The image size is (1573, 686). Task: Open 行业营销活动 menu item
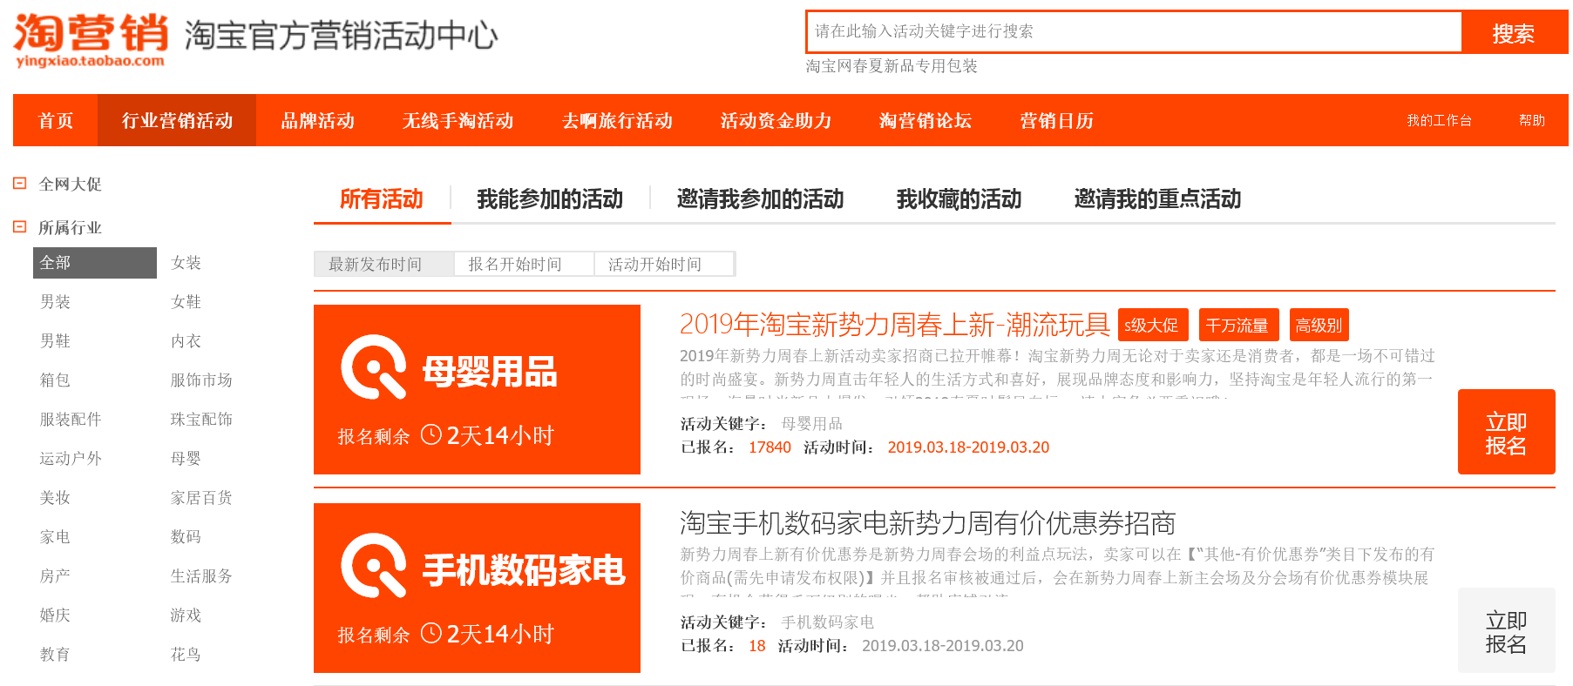[177, 120]
